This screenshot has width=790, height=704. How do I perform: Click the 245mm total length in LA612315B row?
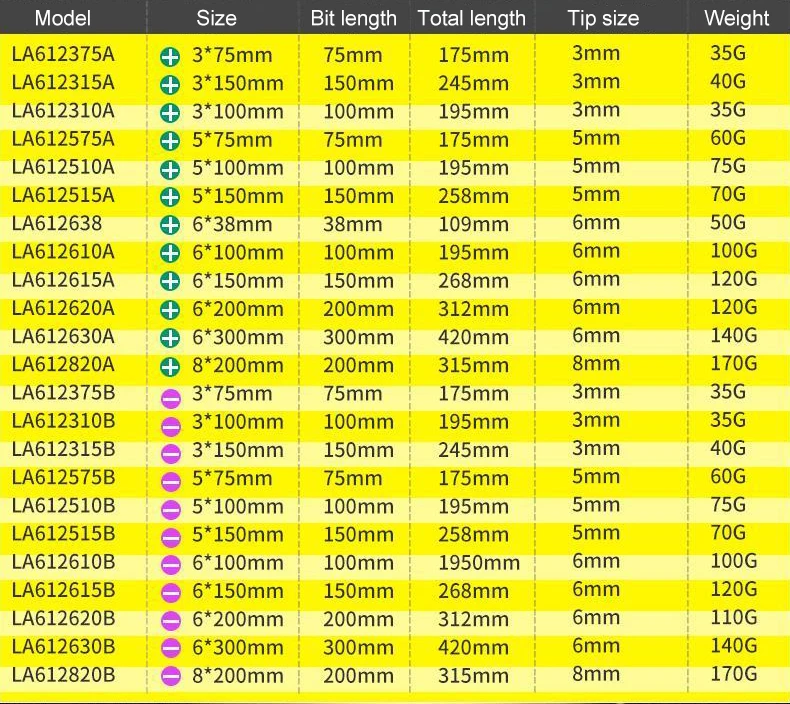tap(473, 450)
